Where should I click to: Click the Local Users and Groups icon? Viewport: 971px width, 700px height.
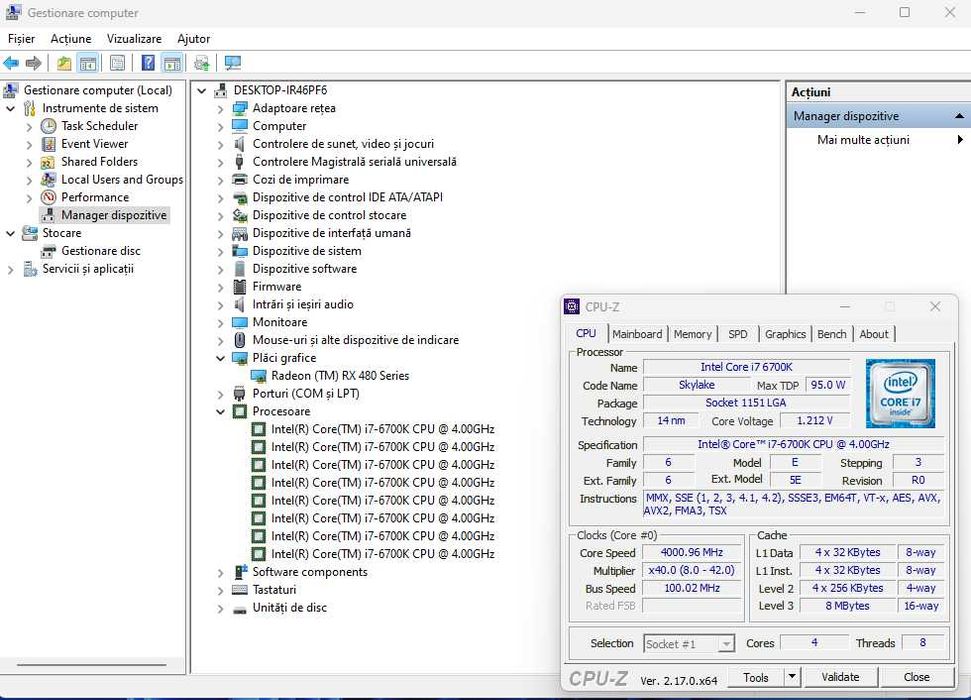click(48, 180)
